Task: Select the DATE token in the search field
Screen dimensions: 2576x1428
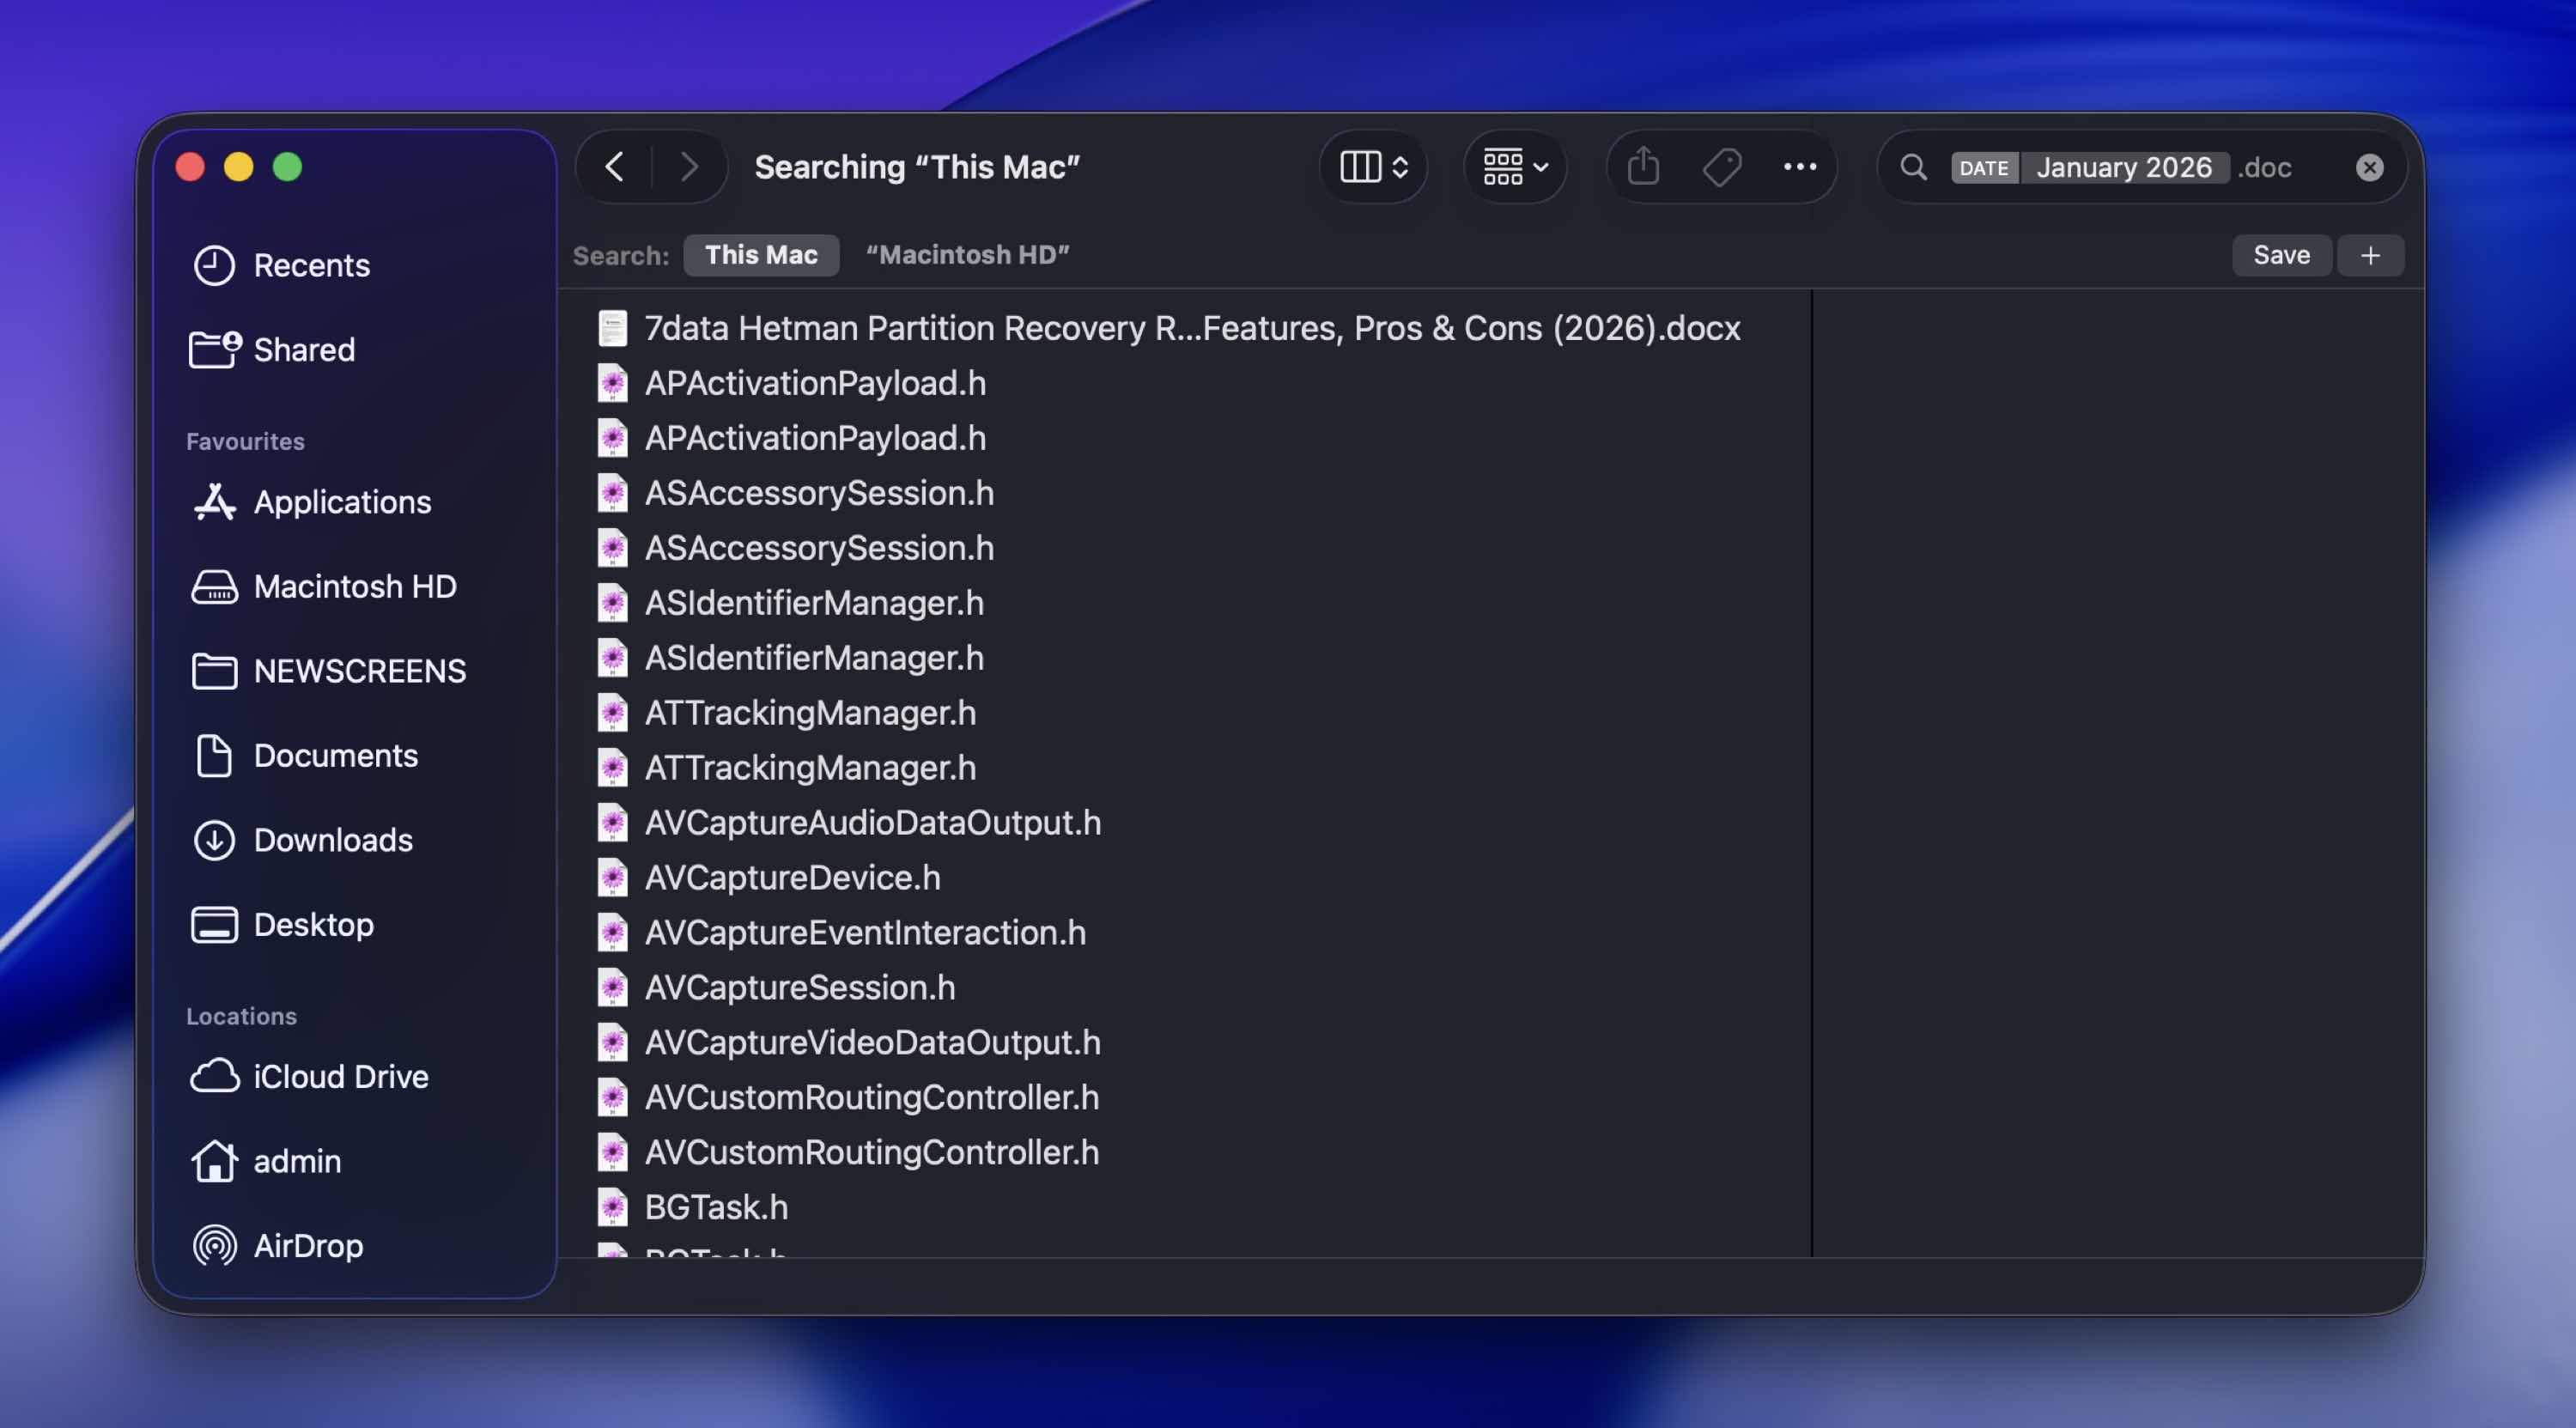Action: (1983, 167)
